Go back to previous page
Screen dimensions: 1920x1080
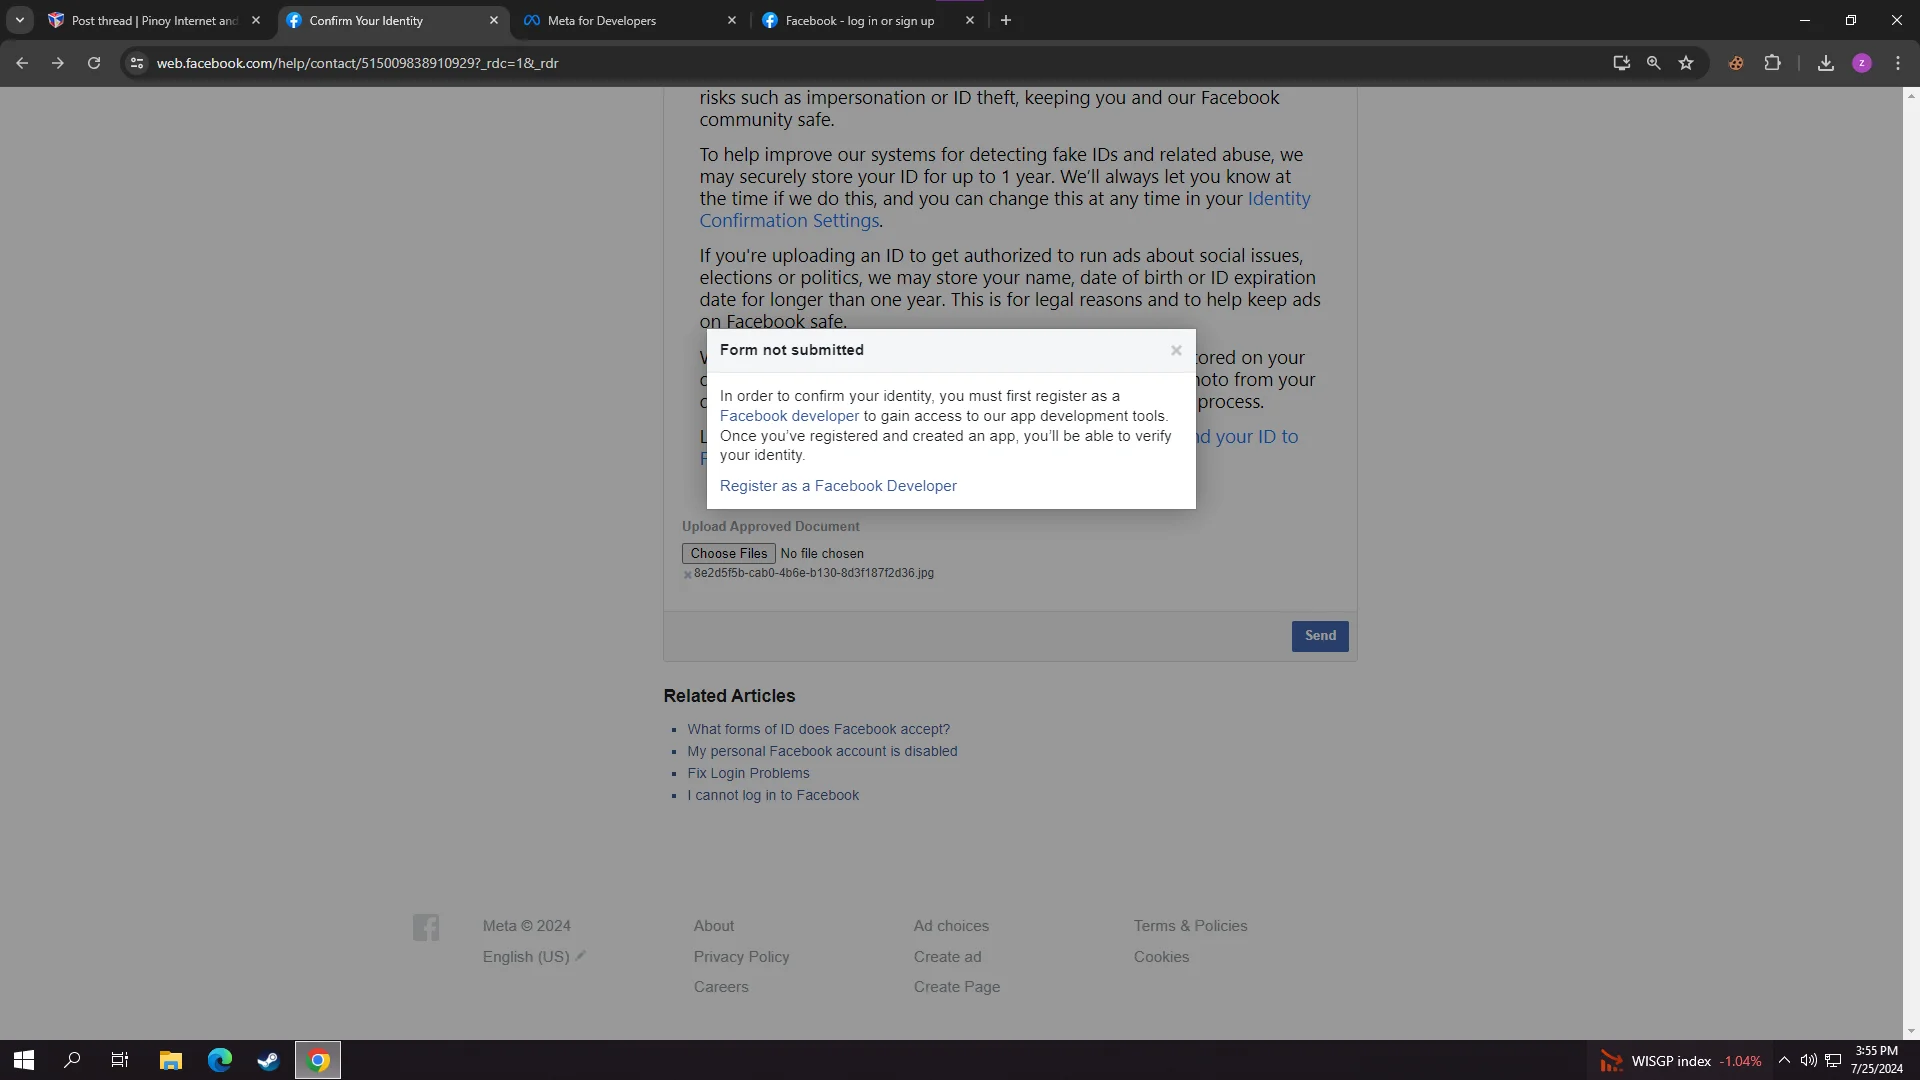[22, 63]
